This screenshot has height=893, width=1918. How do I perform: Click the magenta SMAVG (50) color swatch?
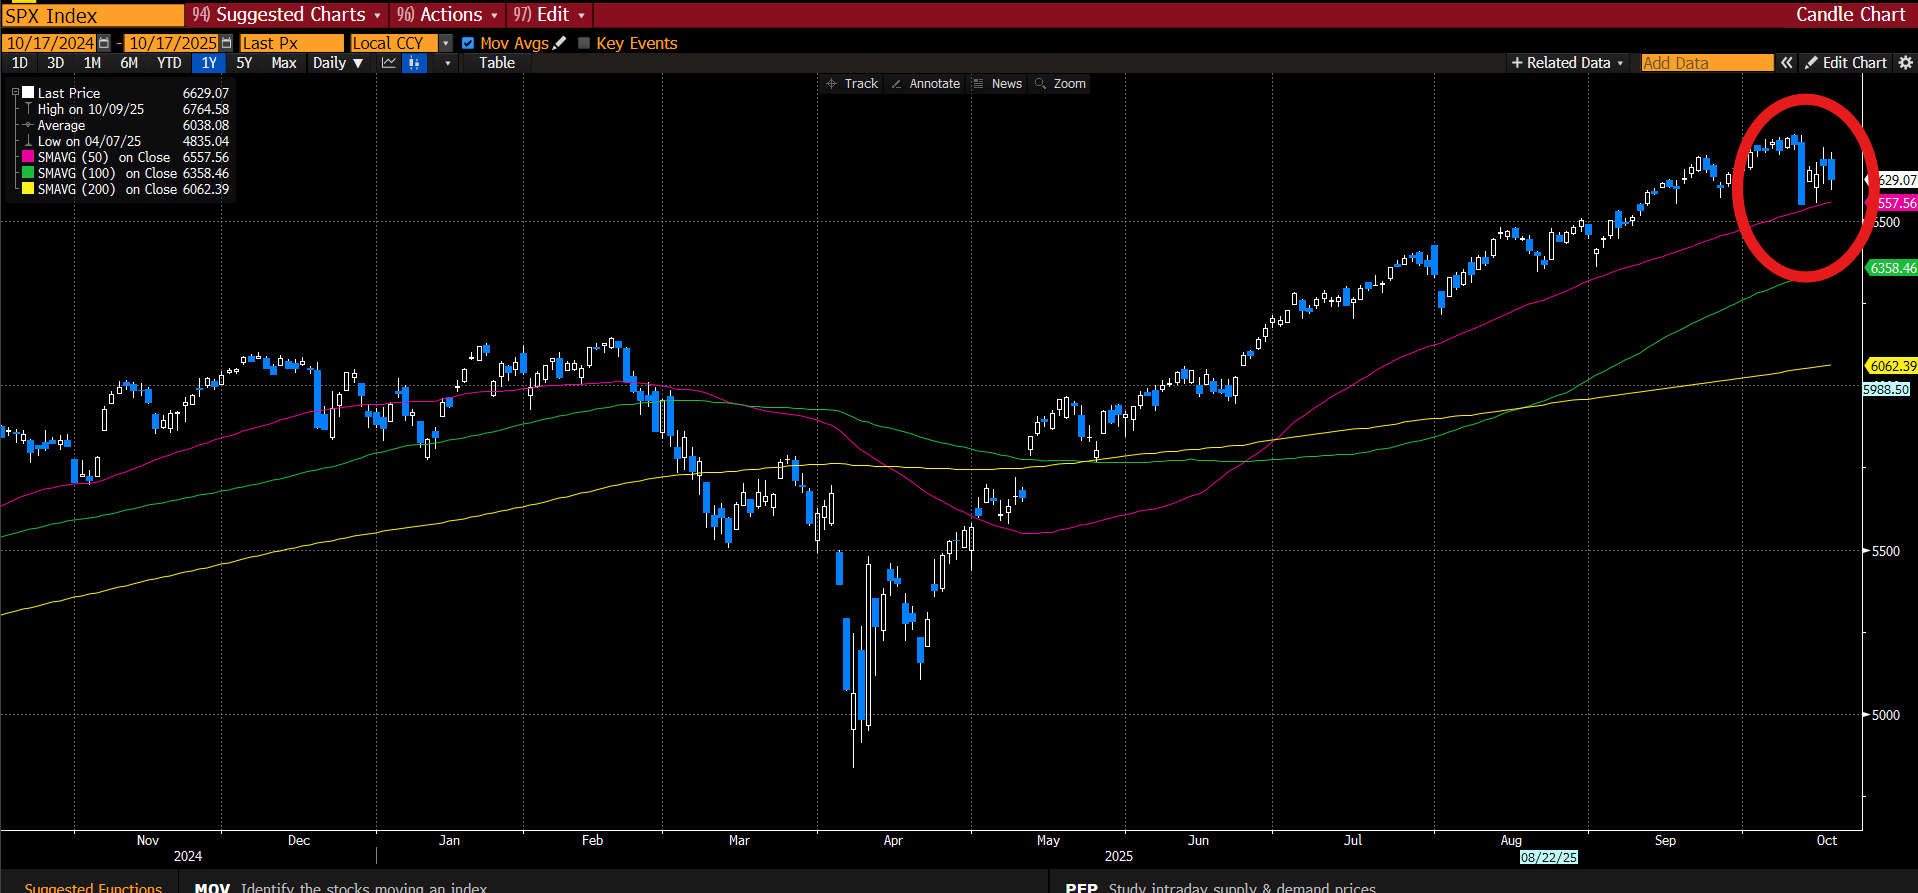pyautogui.click(x=29, y=157)
